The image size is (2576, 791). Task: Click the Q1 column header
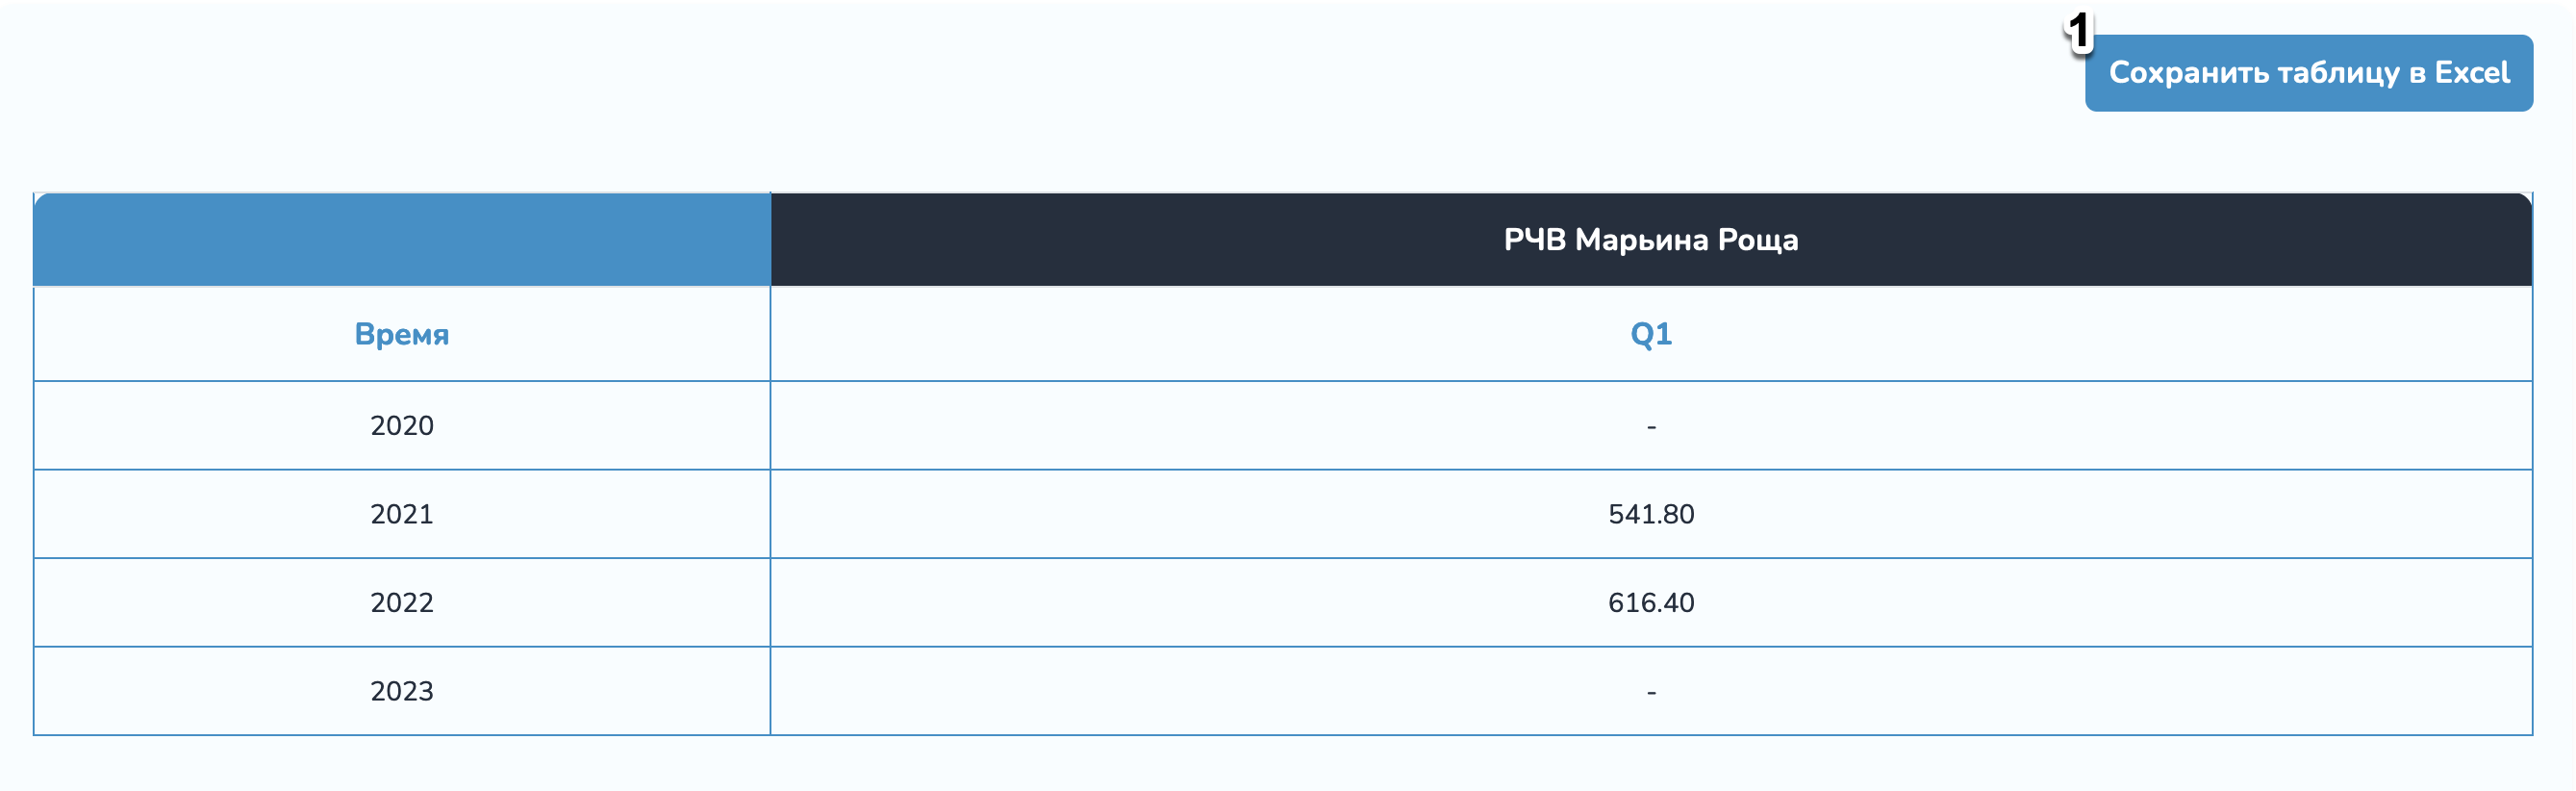point(1650,334)
